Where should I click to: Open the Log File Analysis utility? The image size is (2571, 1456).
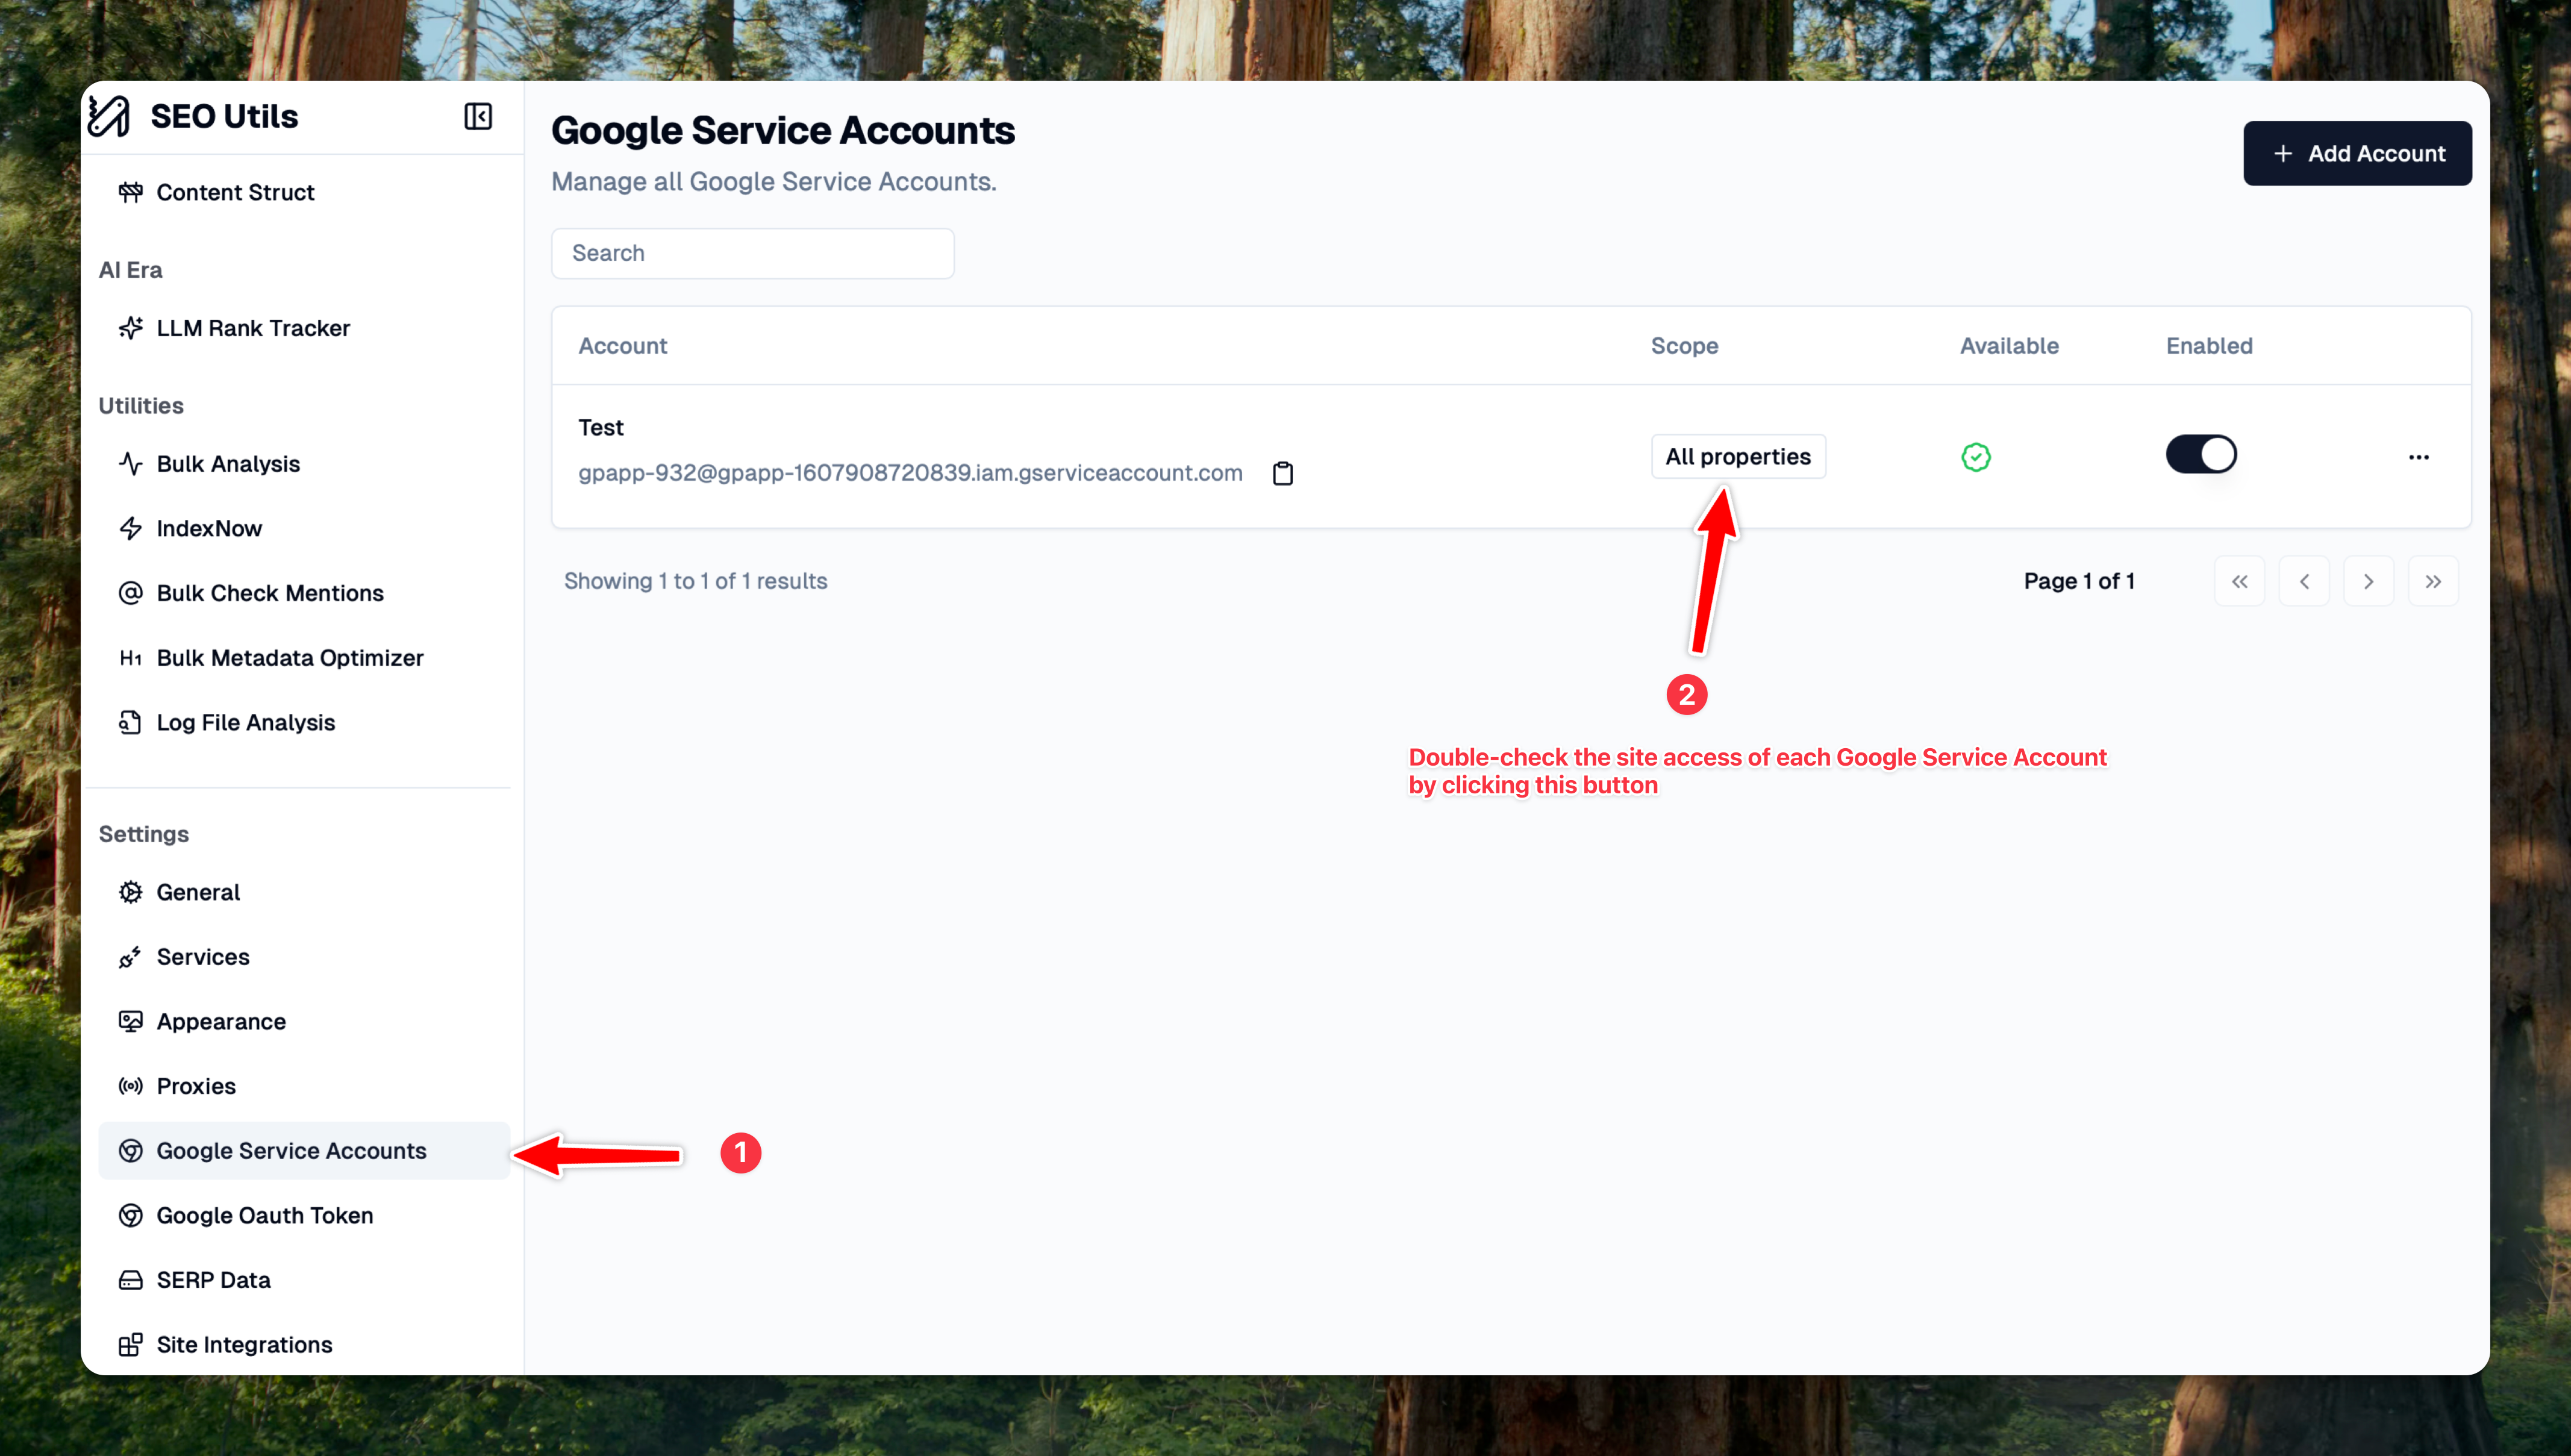[245, 722]
